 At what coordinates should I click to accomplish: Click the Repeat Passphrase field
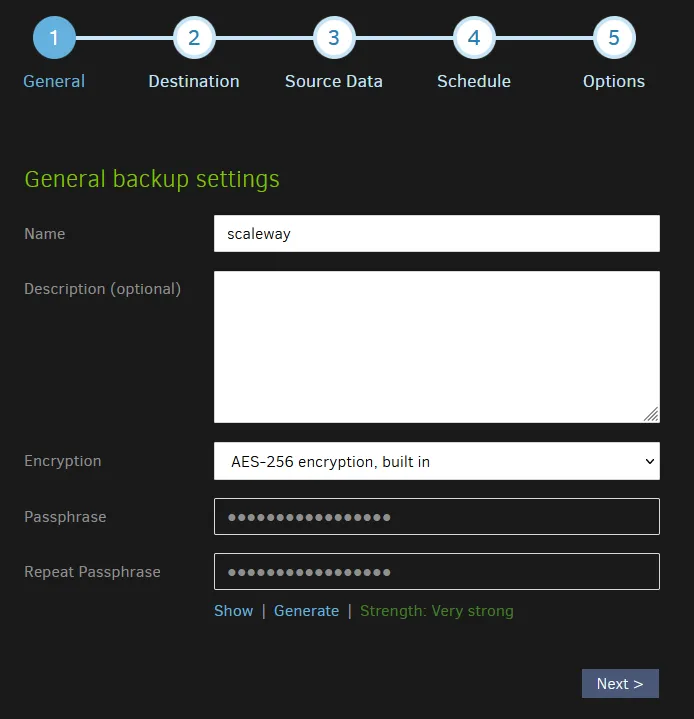437,572
